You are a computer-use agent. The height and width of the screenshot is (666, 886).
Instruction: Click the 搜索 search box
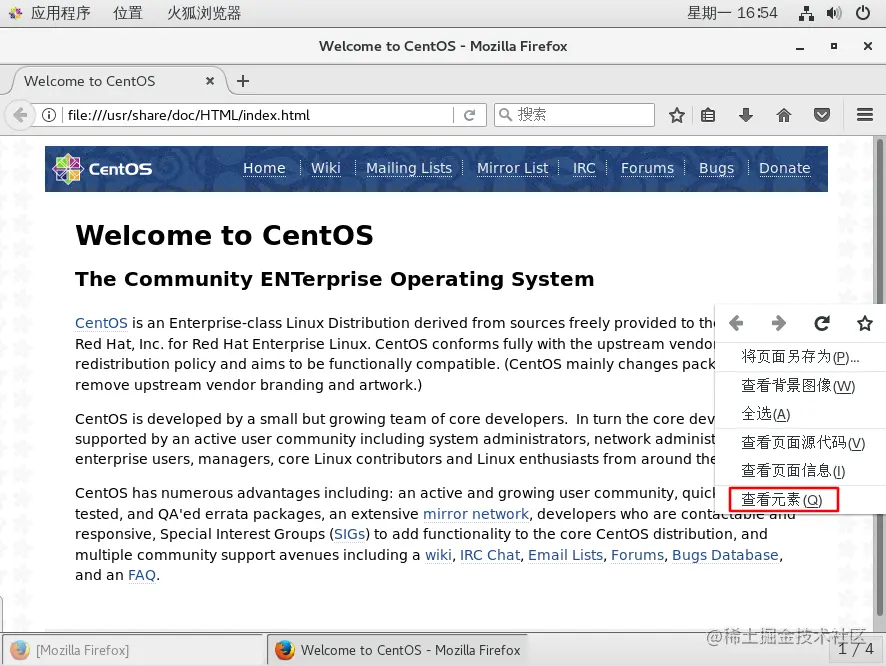coord(574,115)
